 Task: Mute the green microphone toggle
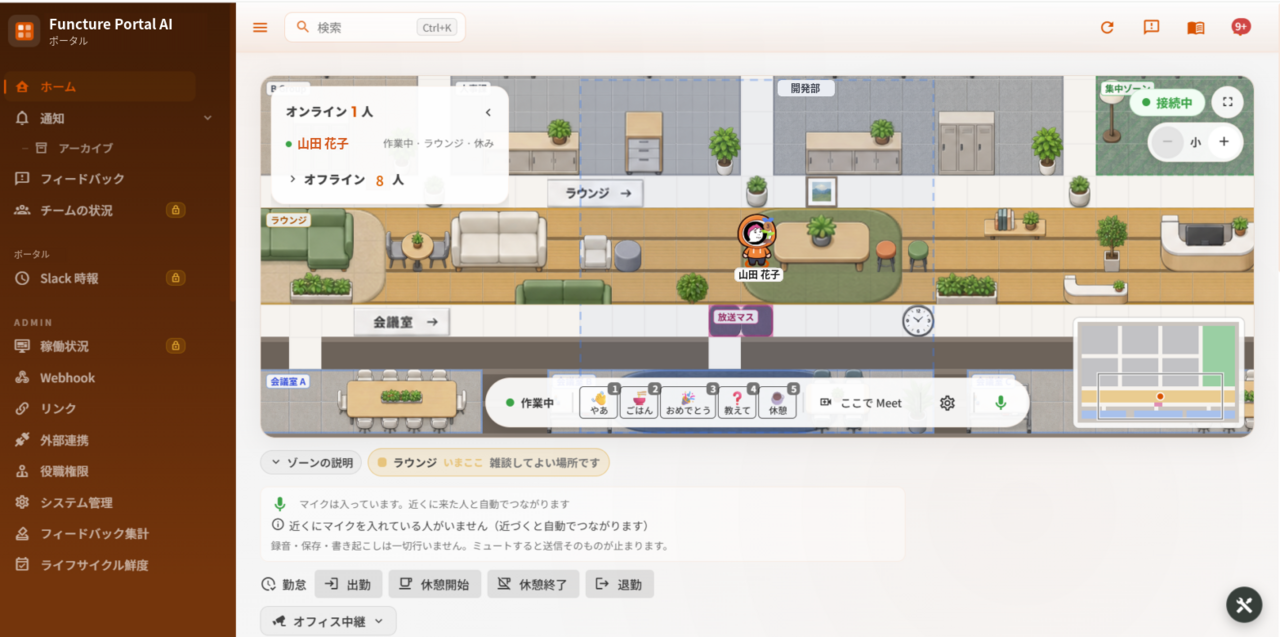pyautogui.click(x=1000, y=403)
